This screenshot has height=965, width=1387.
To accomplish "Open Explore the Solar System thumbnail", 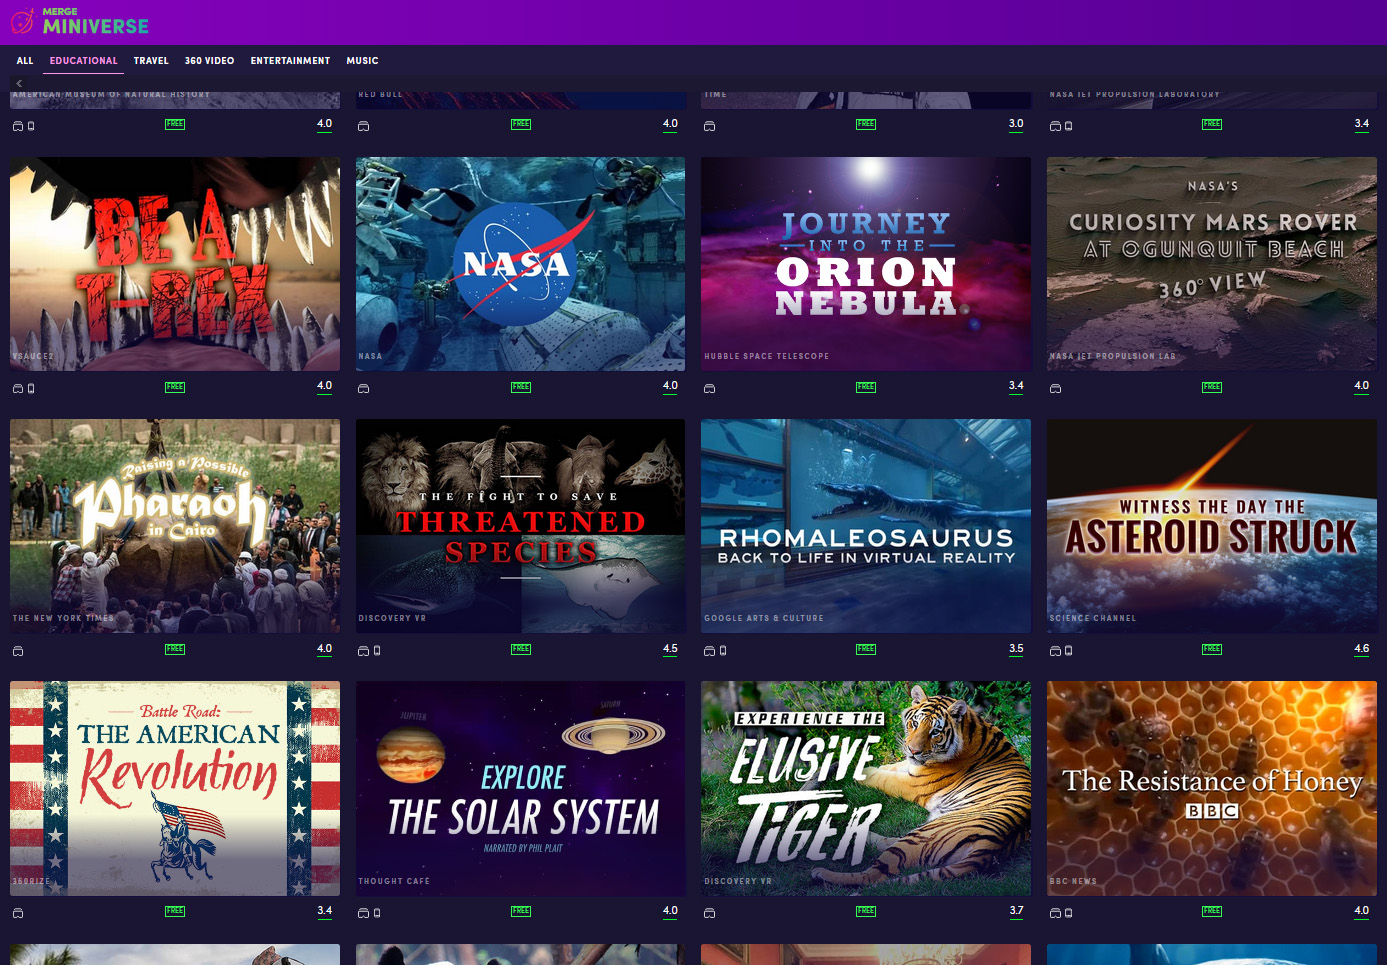I will point(520,788).
